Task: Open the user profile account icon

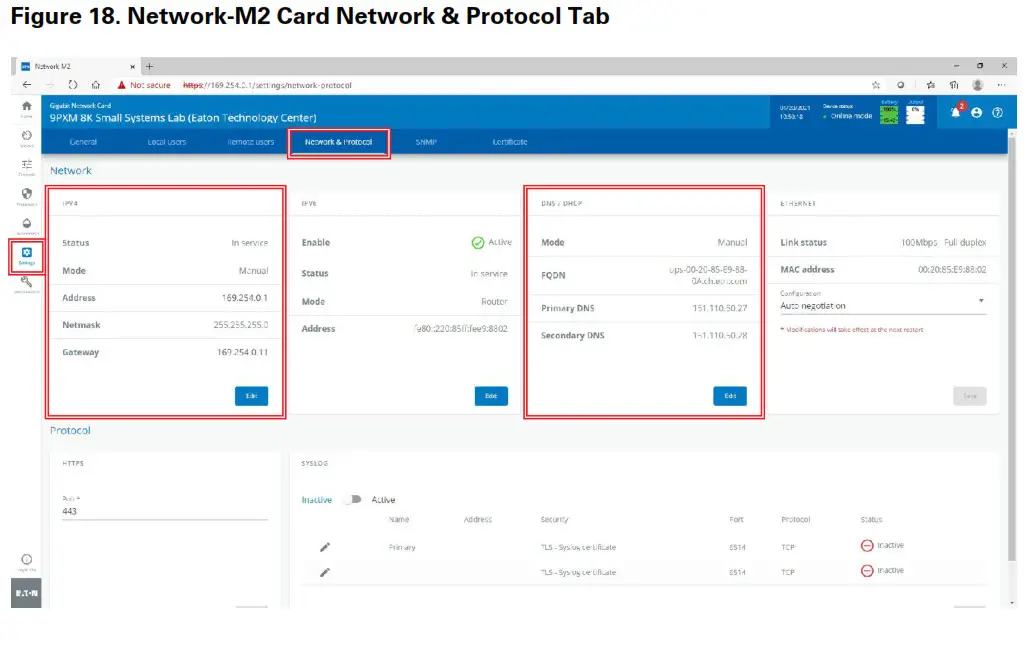Action: pos(977,112)
